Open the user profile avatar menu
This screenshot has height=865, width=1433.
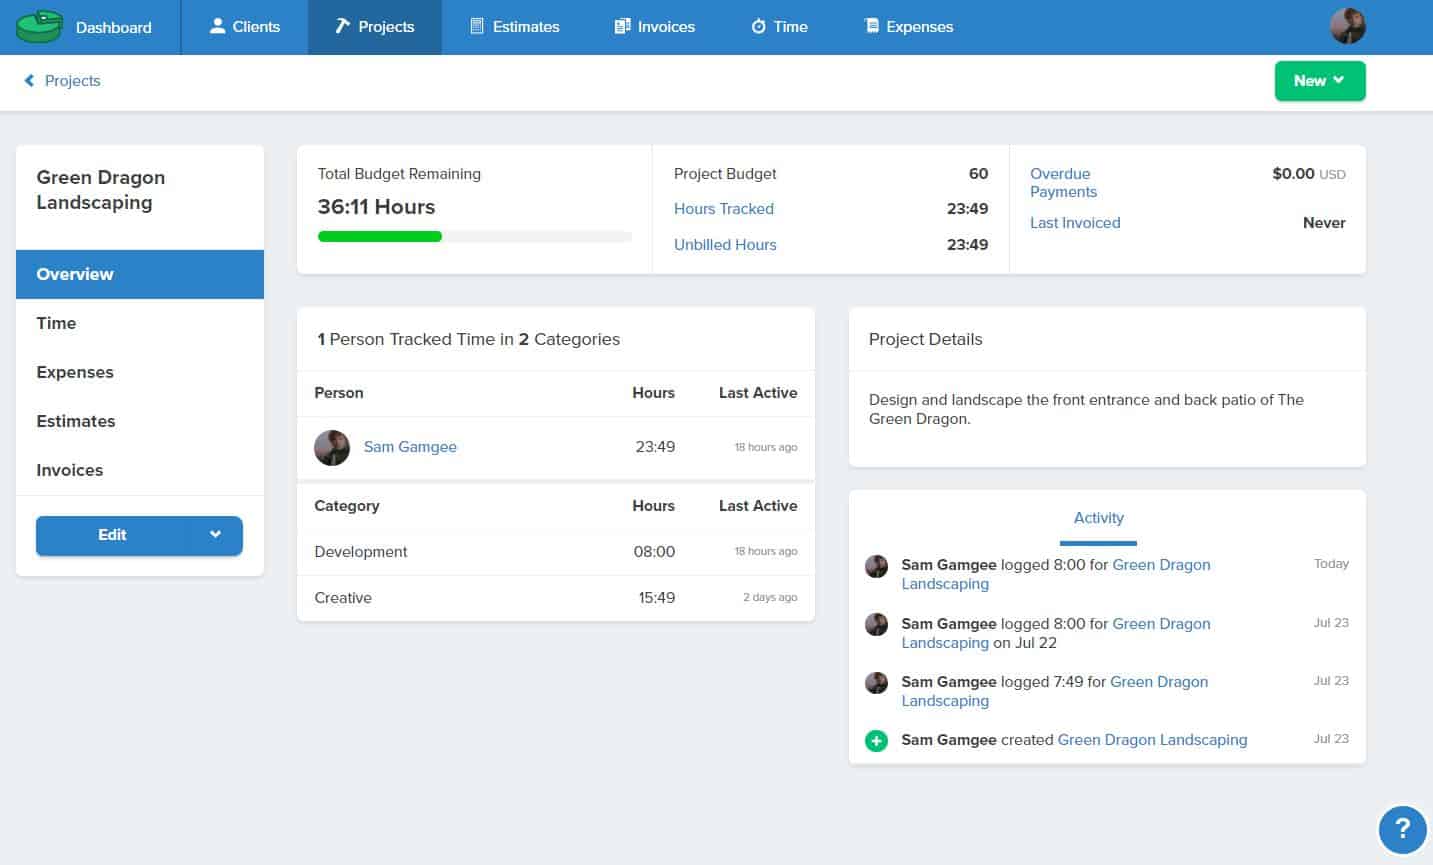[x=1347, y=26]
